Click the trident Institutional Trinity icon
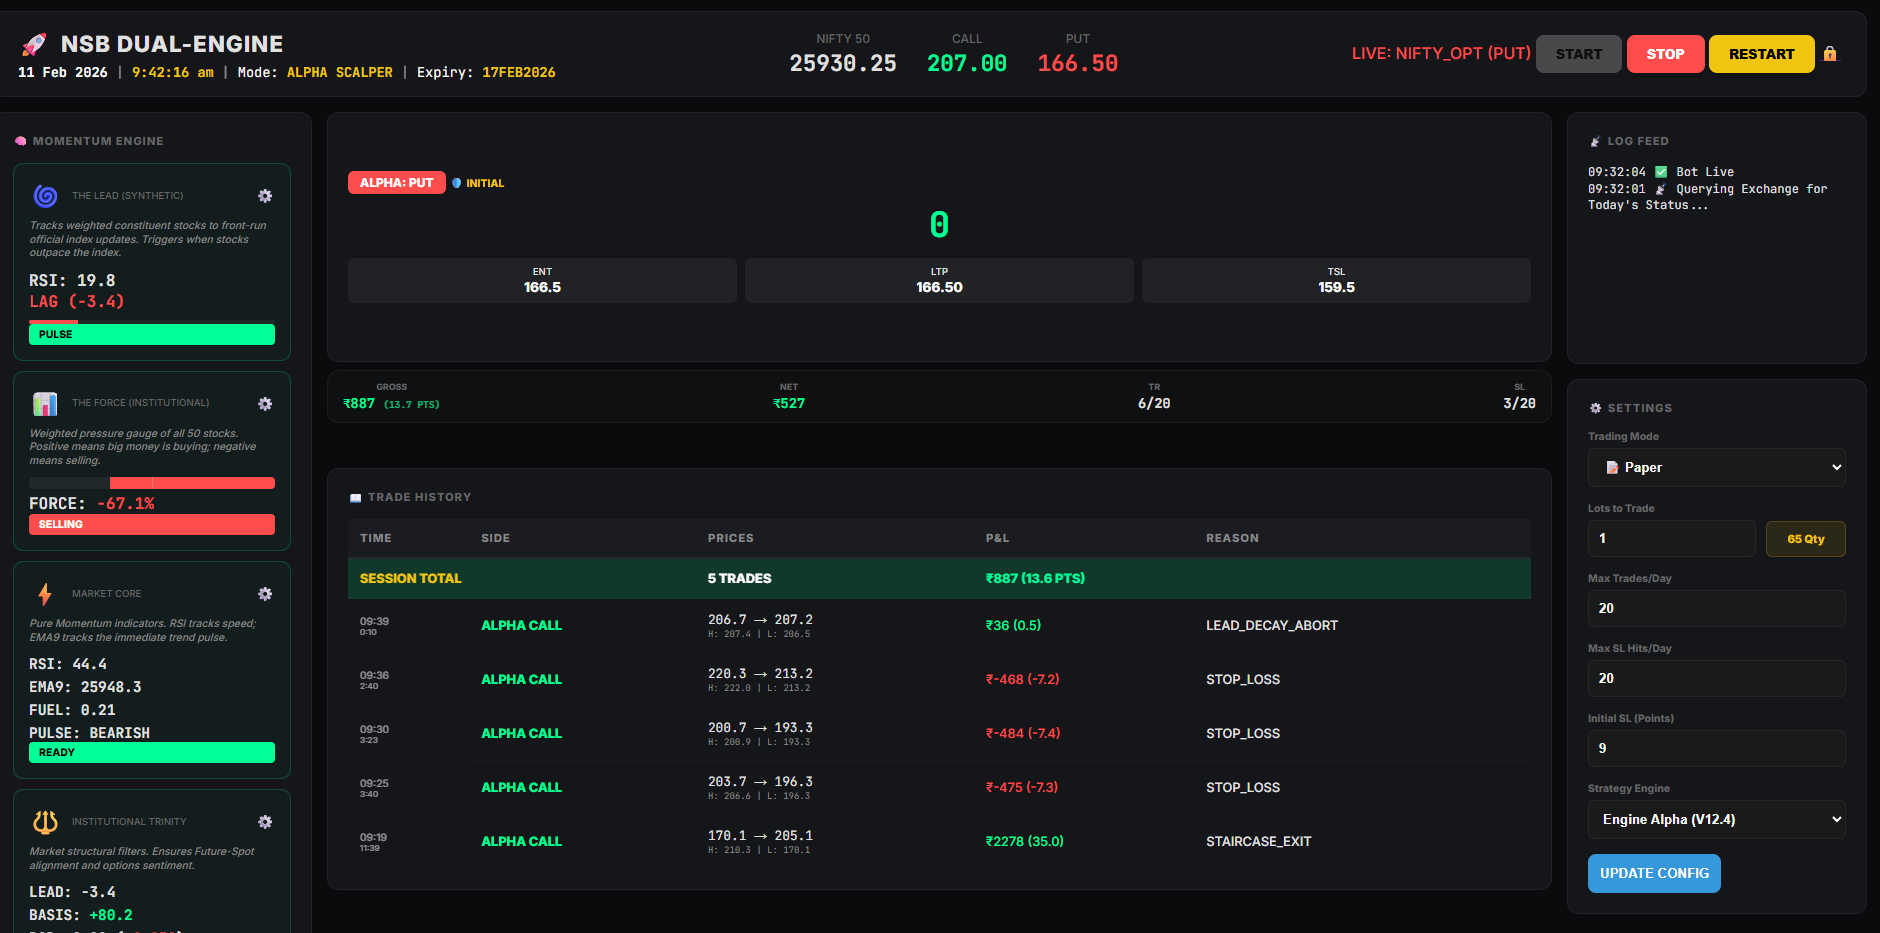The width and height of the screenshot is (1880, 933). [45, 822]
